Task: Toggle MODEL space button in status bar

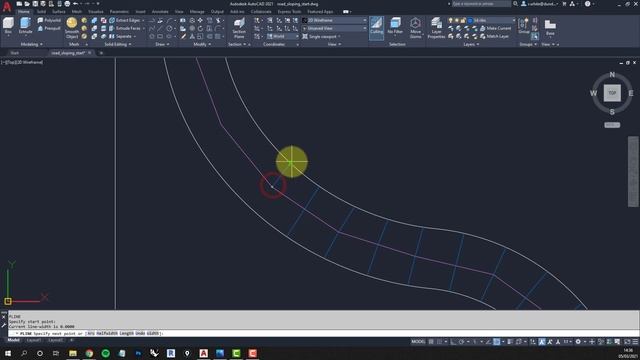Action: click(418, 342)
